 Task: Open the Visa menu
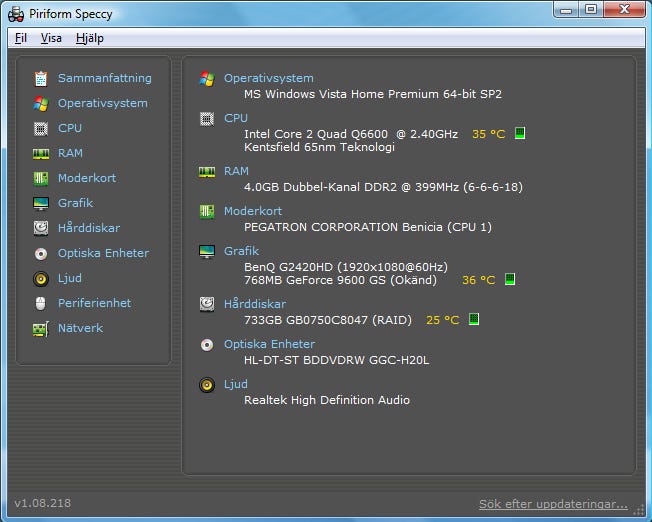point(51,38)
